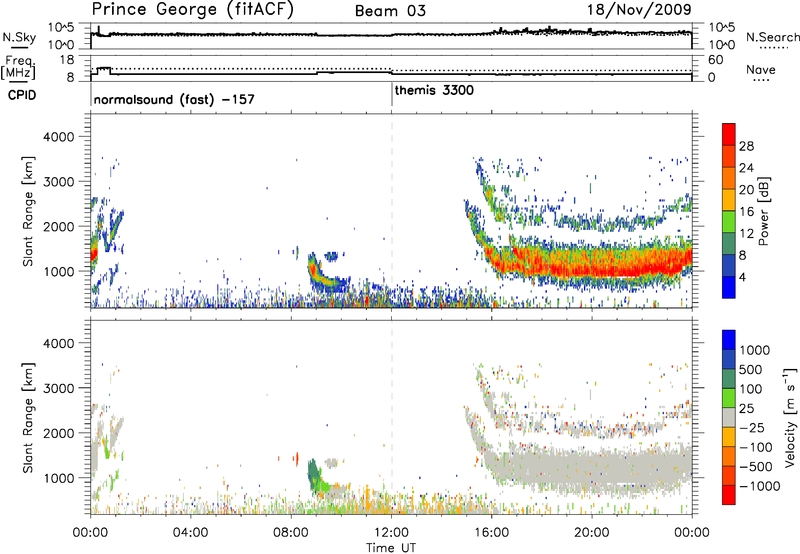The image size is (800, 554).
Task: Click the '20:00' time axis label
Action: [592, 533]
